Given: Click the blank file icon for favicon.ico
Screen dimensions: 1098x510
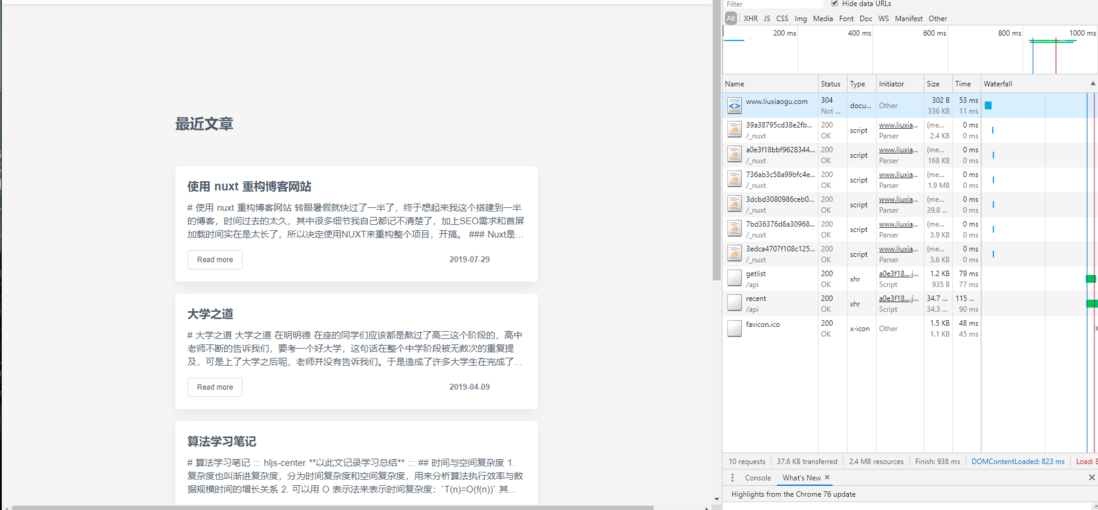Looking at the screenshot, I should 734,329.
